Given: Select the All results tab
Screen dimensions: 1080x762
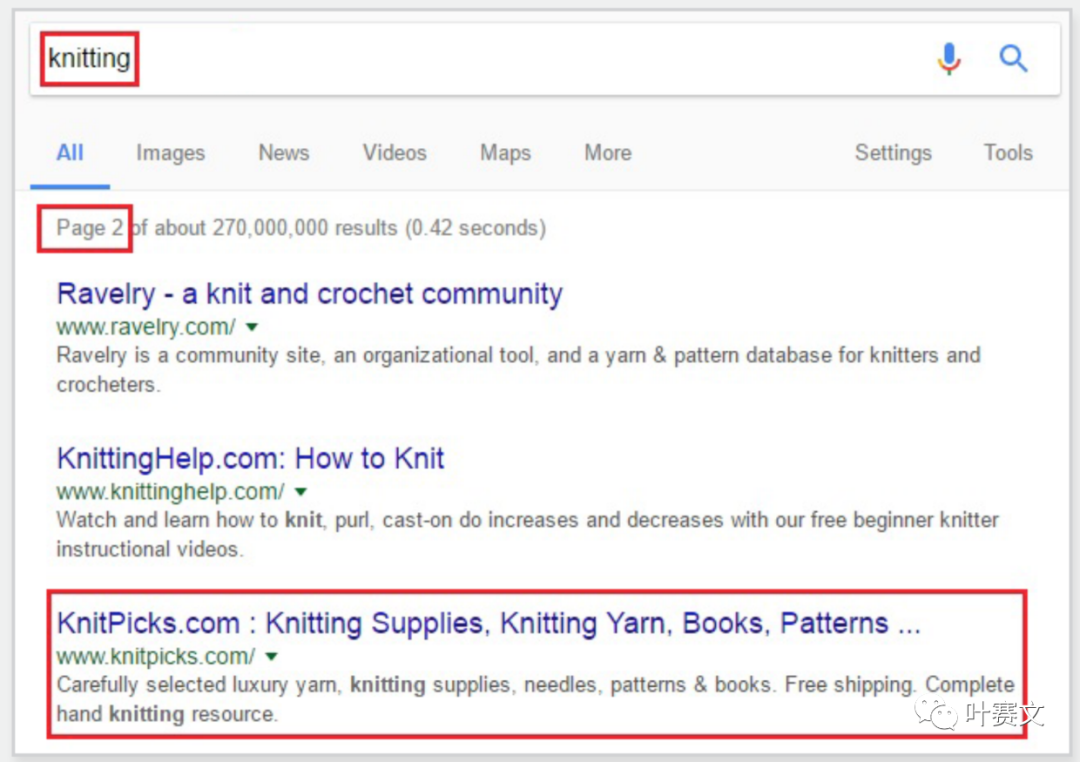Looking at the screenshot, I should tap(70, 153).
